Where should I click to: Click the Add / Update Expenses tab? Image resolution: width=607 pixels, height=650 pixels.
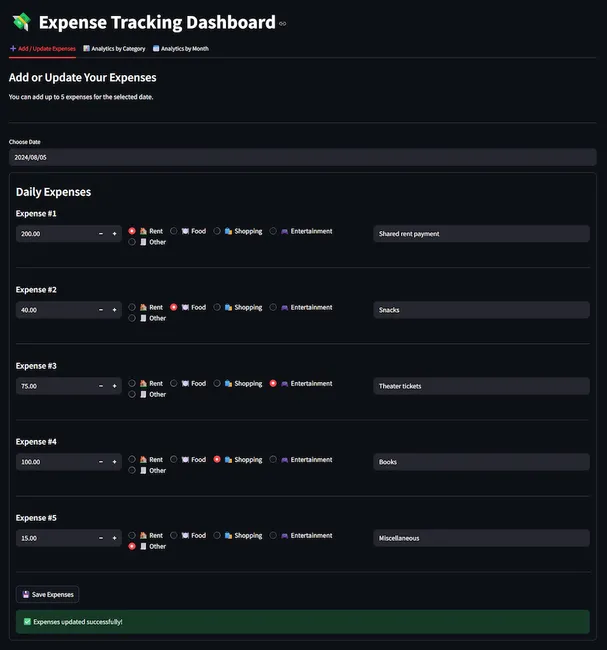click(x=43, y=48)
